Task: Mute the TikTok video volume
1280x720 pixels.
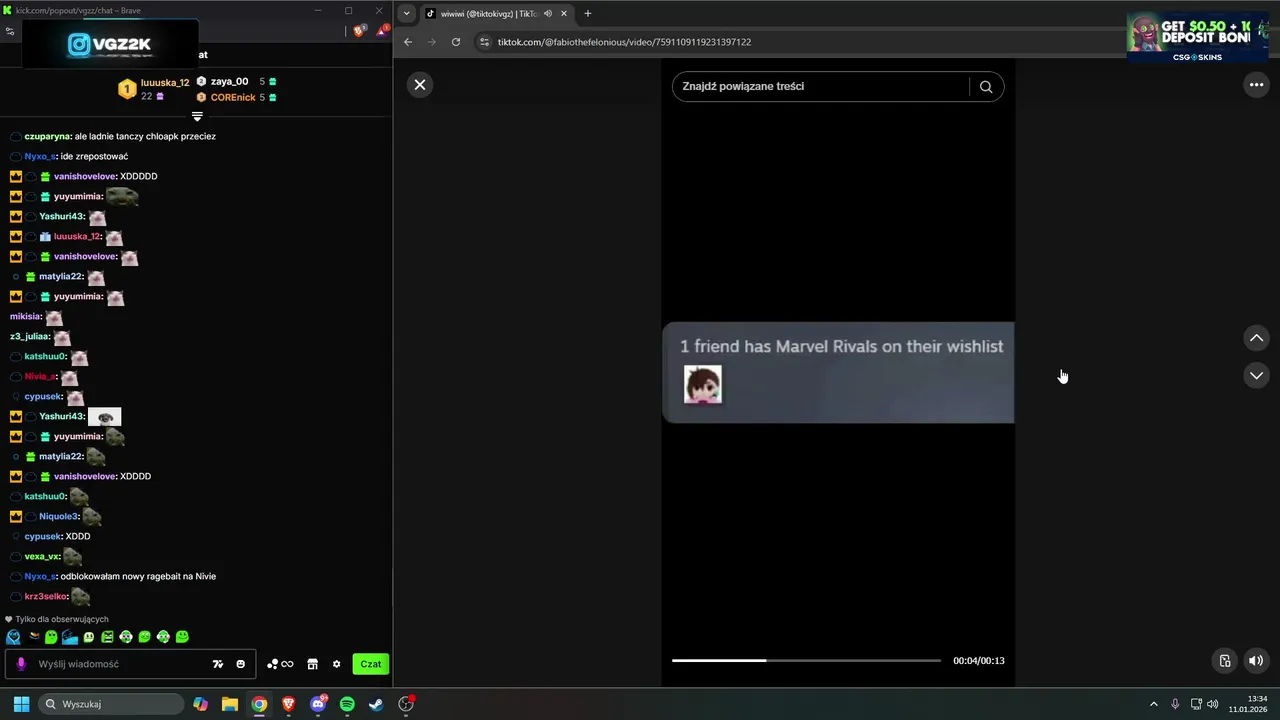Action: 1257,660
